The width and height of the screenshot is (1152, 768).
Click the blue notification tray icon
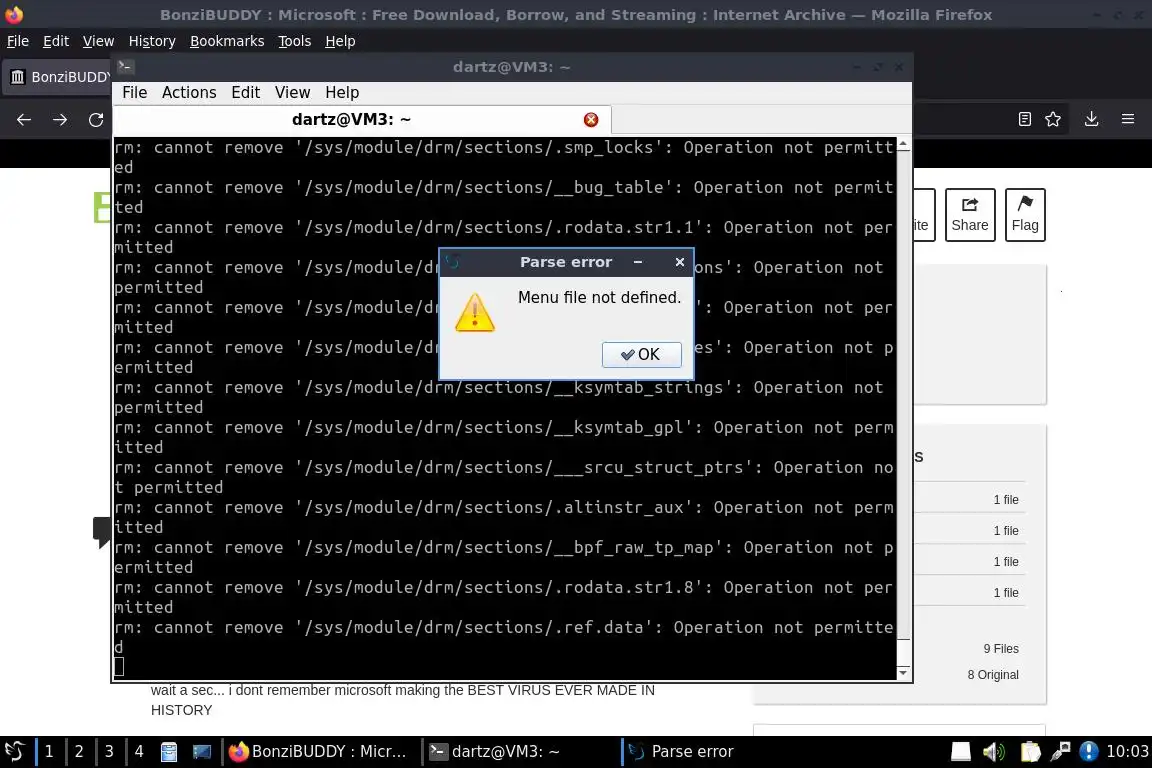(1089, 751)
